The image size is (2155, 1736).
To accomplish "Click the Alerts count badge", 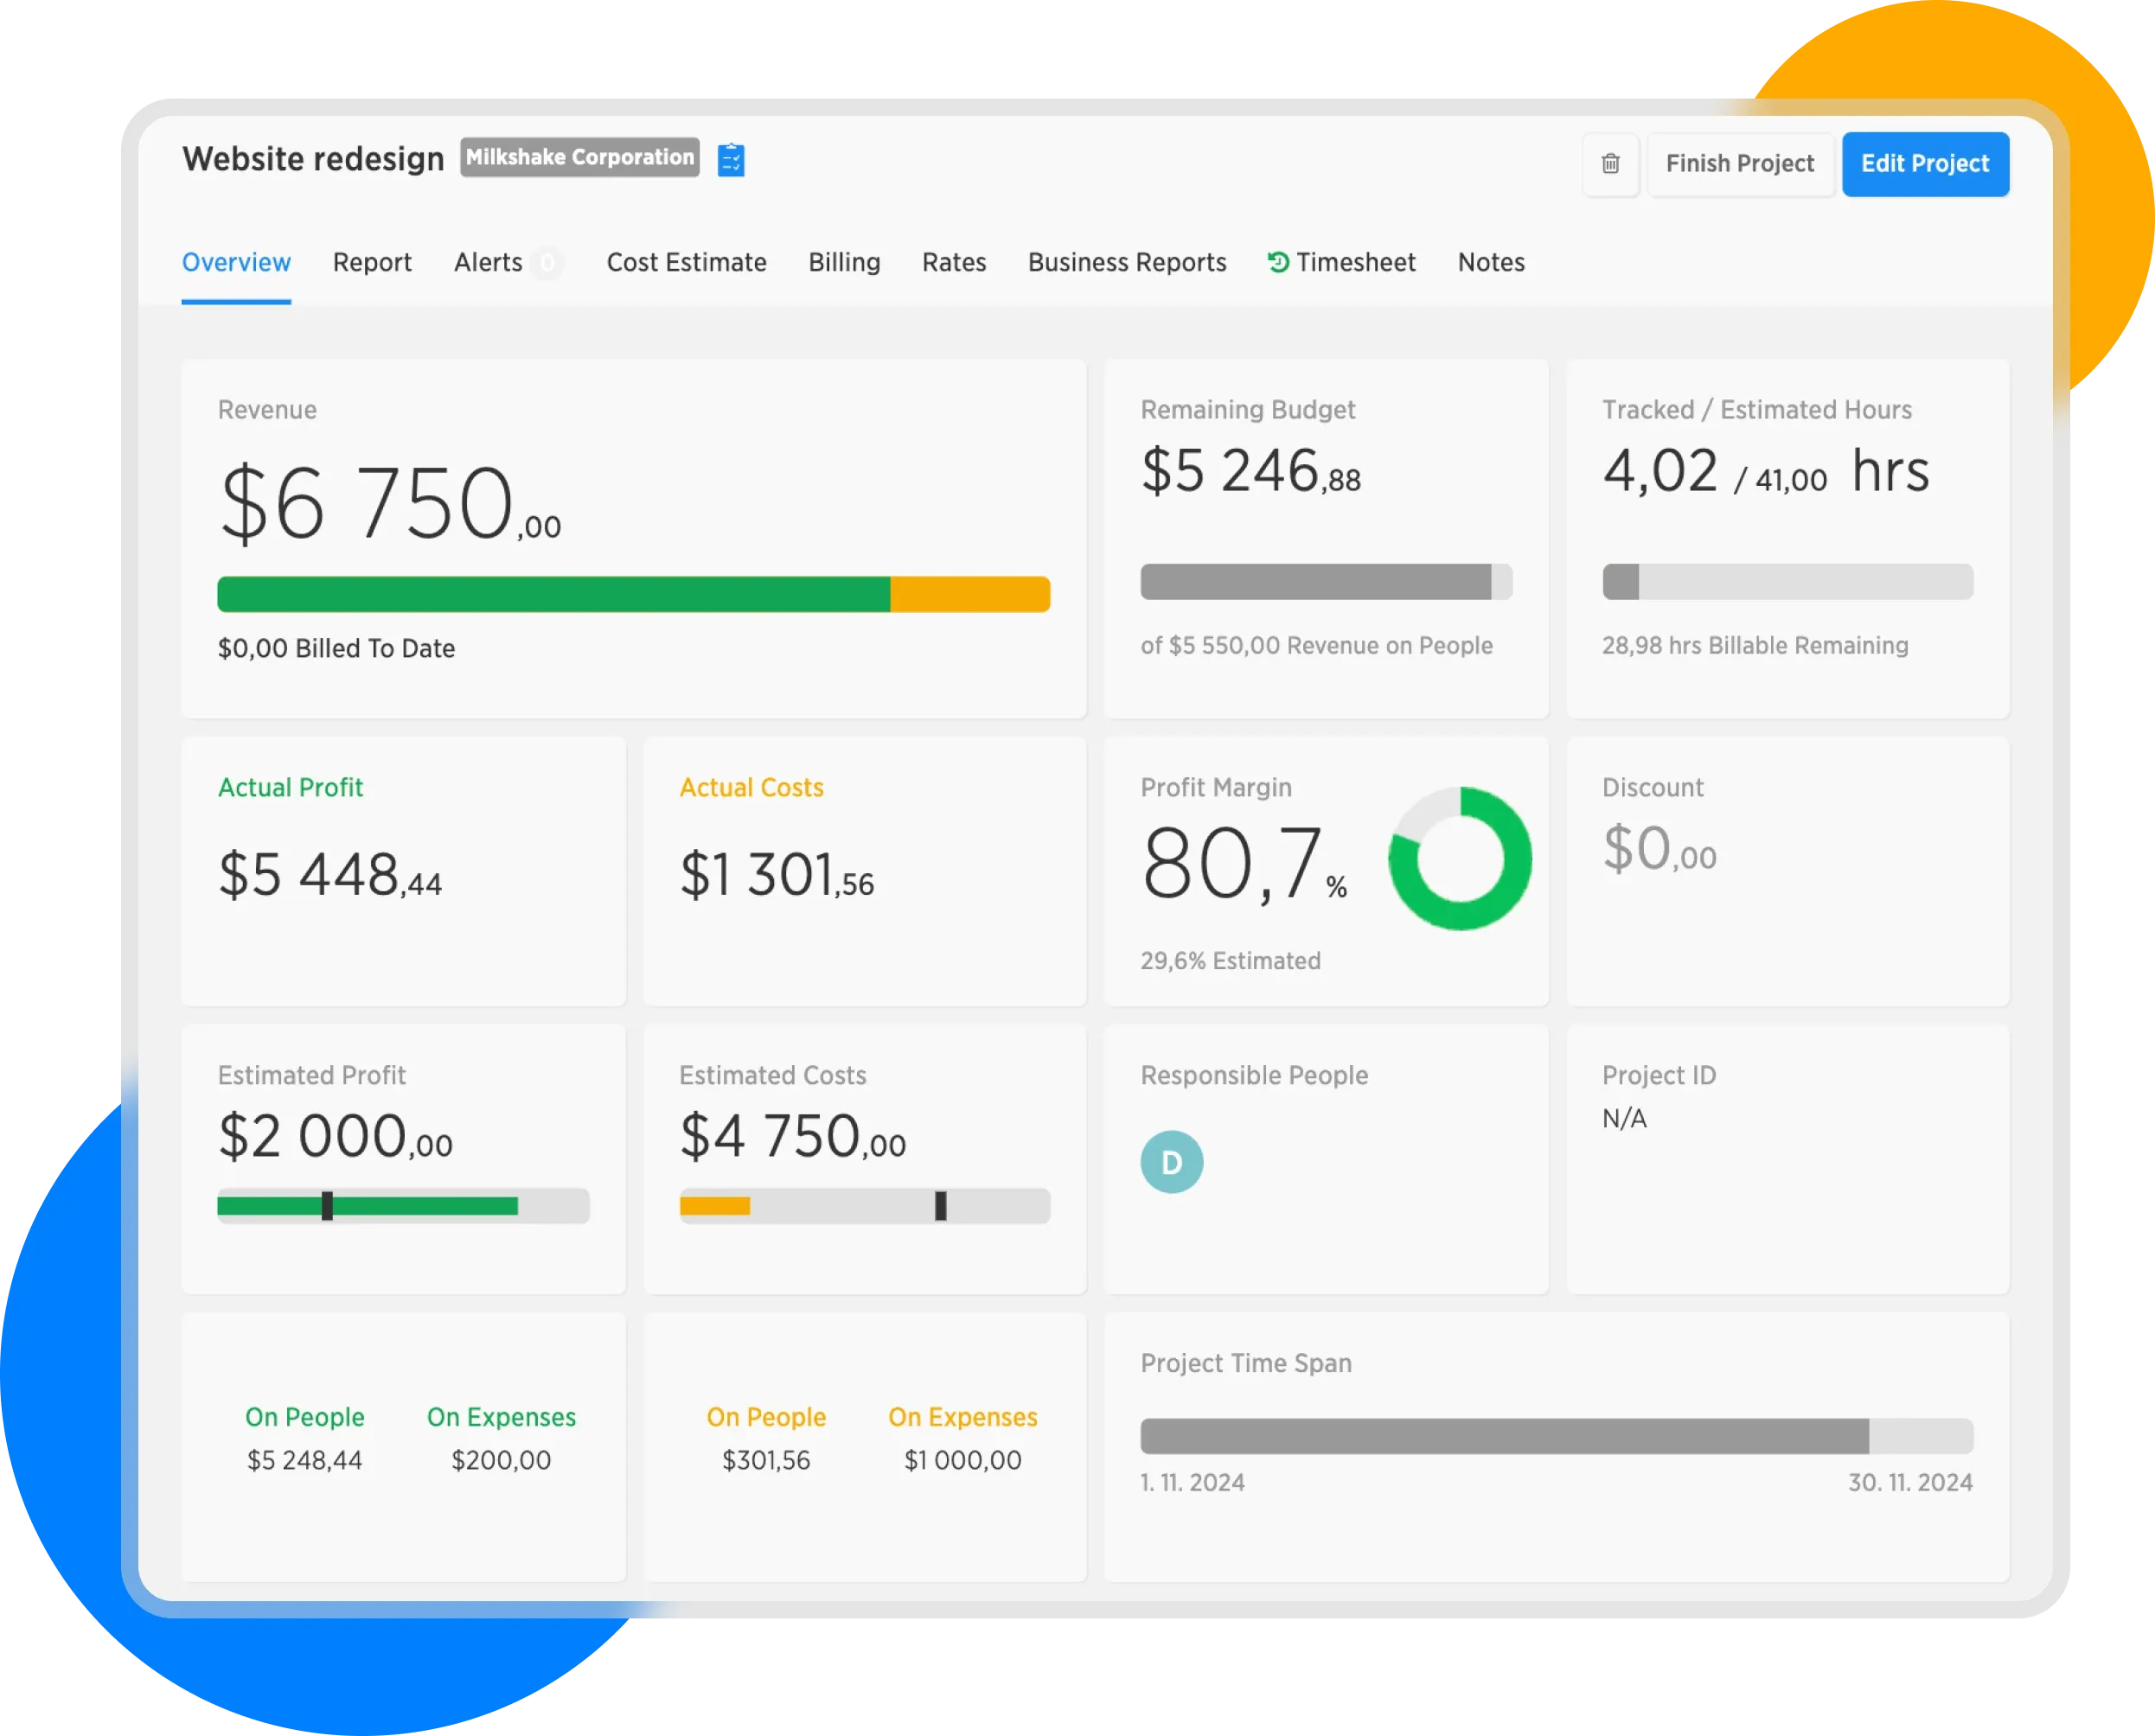I will (x=547, y=263).
